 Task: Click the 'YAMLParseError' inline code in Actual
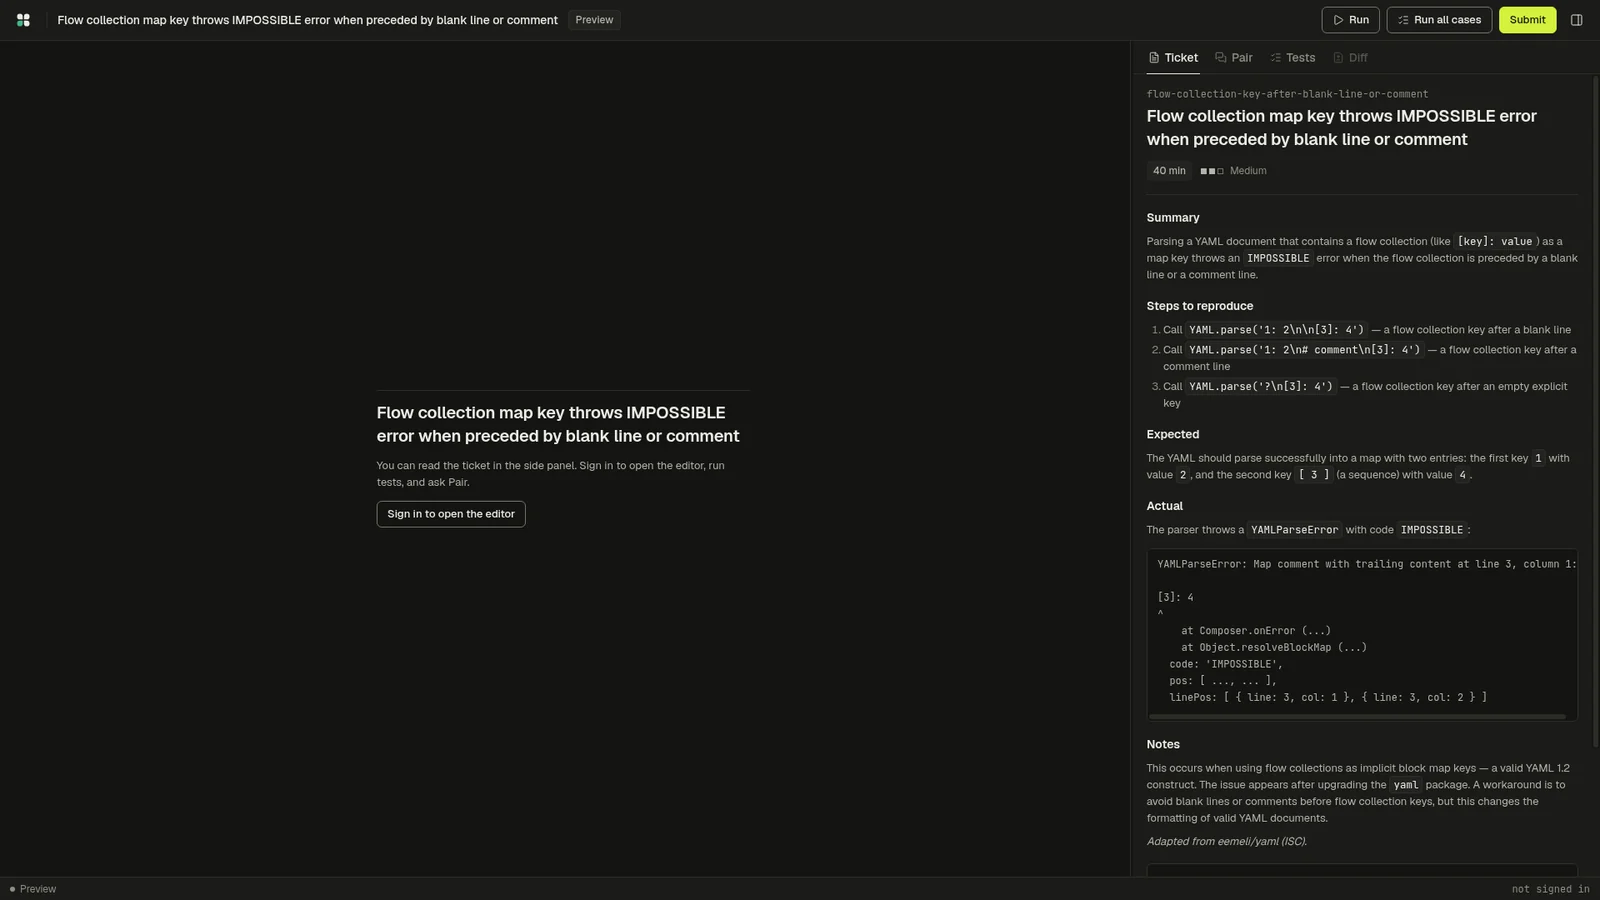[1294, 530]
